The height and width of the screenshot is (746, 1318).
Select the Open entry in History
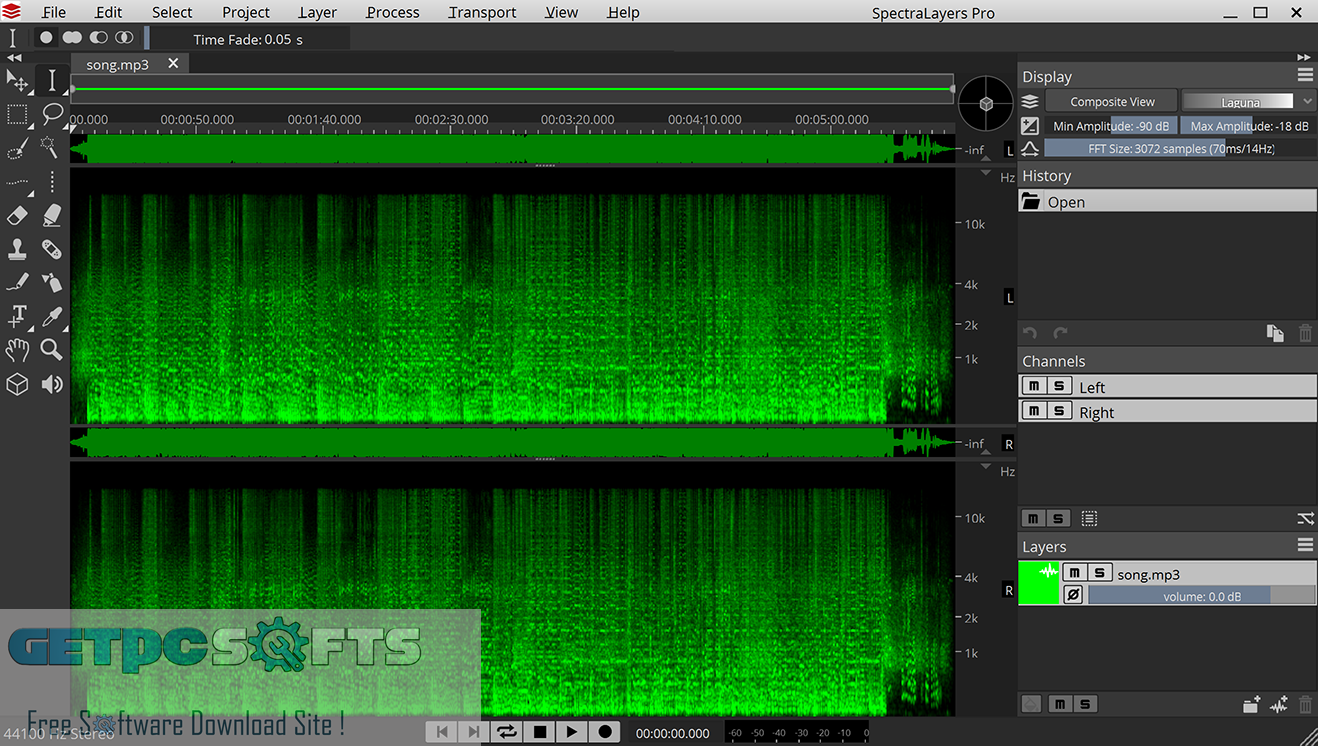1167,201
